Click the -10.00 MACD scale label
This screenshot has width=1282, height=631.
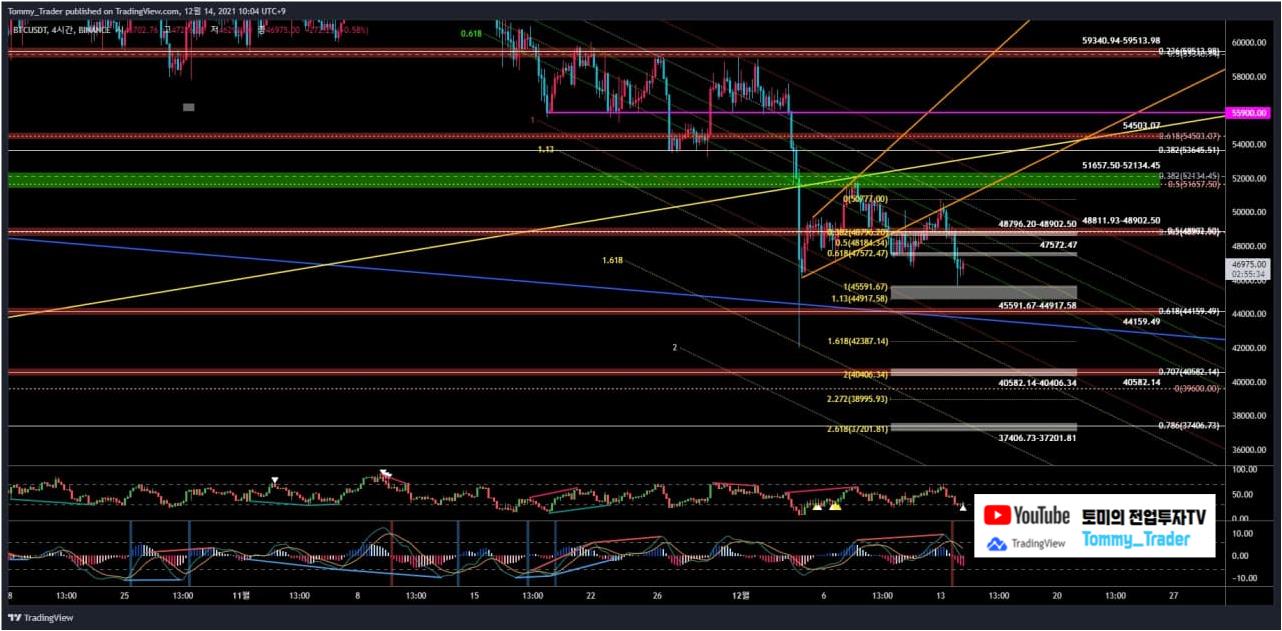click(1244, 579)
